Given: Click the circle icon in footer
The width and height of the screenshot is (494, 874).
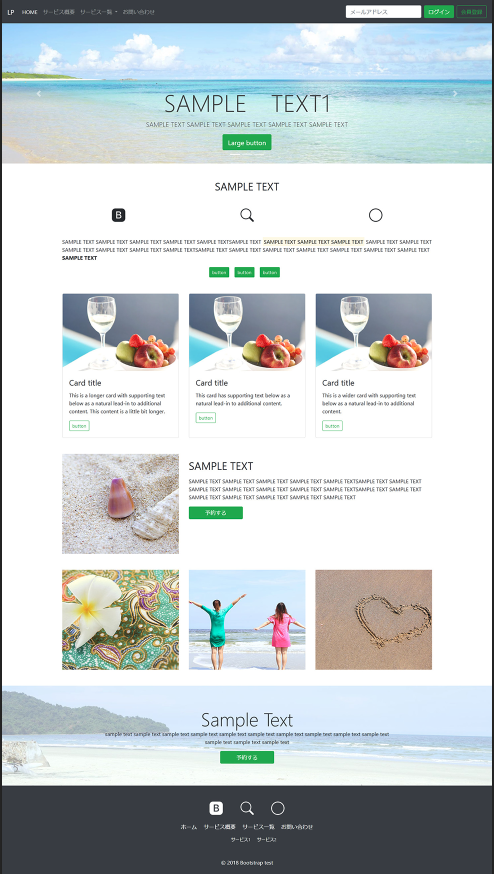Looking at the screenshot, I should pos(278,808).
